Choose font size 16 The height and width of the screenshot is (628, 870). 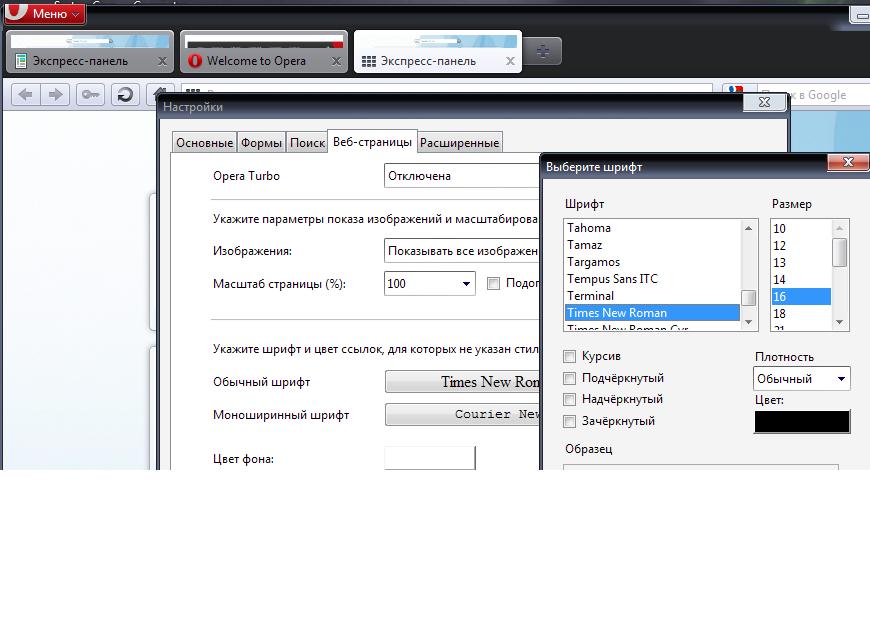coord(801,296)
